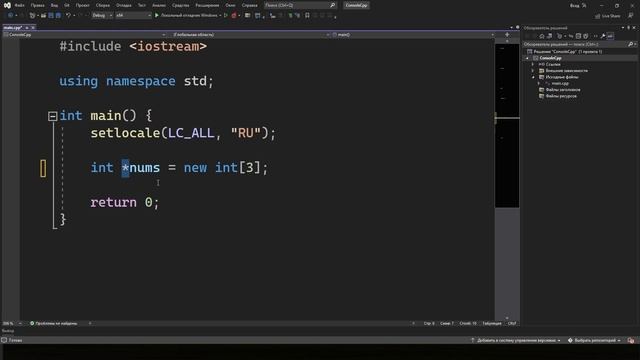Viewport: 640px width, 360px height.
Task: Click the bookmark toolbar icon
Action: pyautogui.click(x=307, y=16)
